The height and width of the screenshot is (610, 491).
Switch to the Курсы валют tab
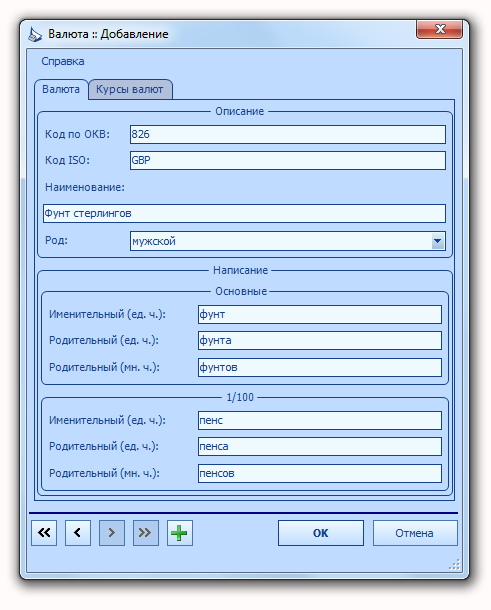pyautogui.click(x=130, y=89)
